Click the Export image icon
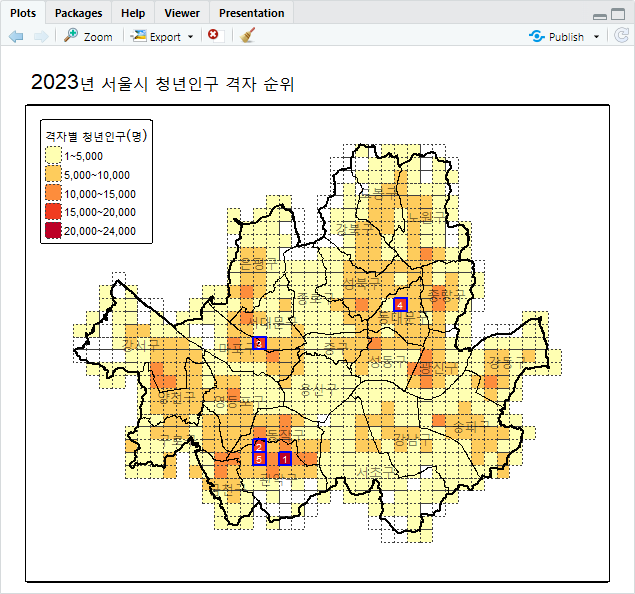Image resolution: width=635 pixels, height=594 pixels. (x=139, y=36)
